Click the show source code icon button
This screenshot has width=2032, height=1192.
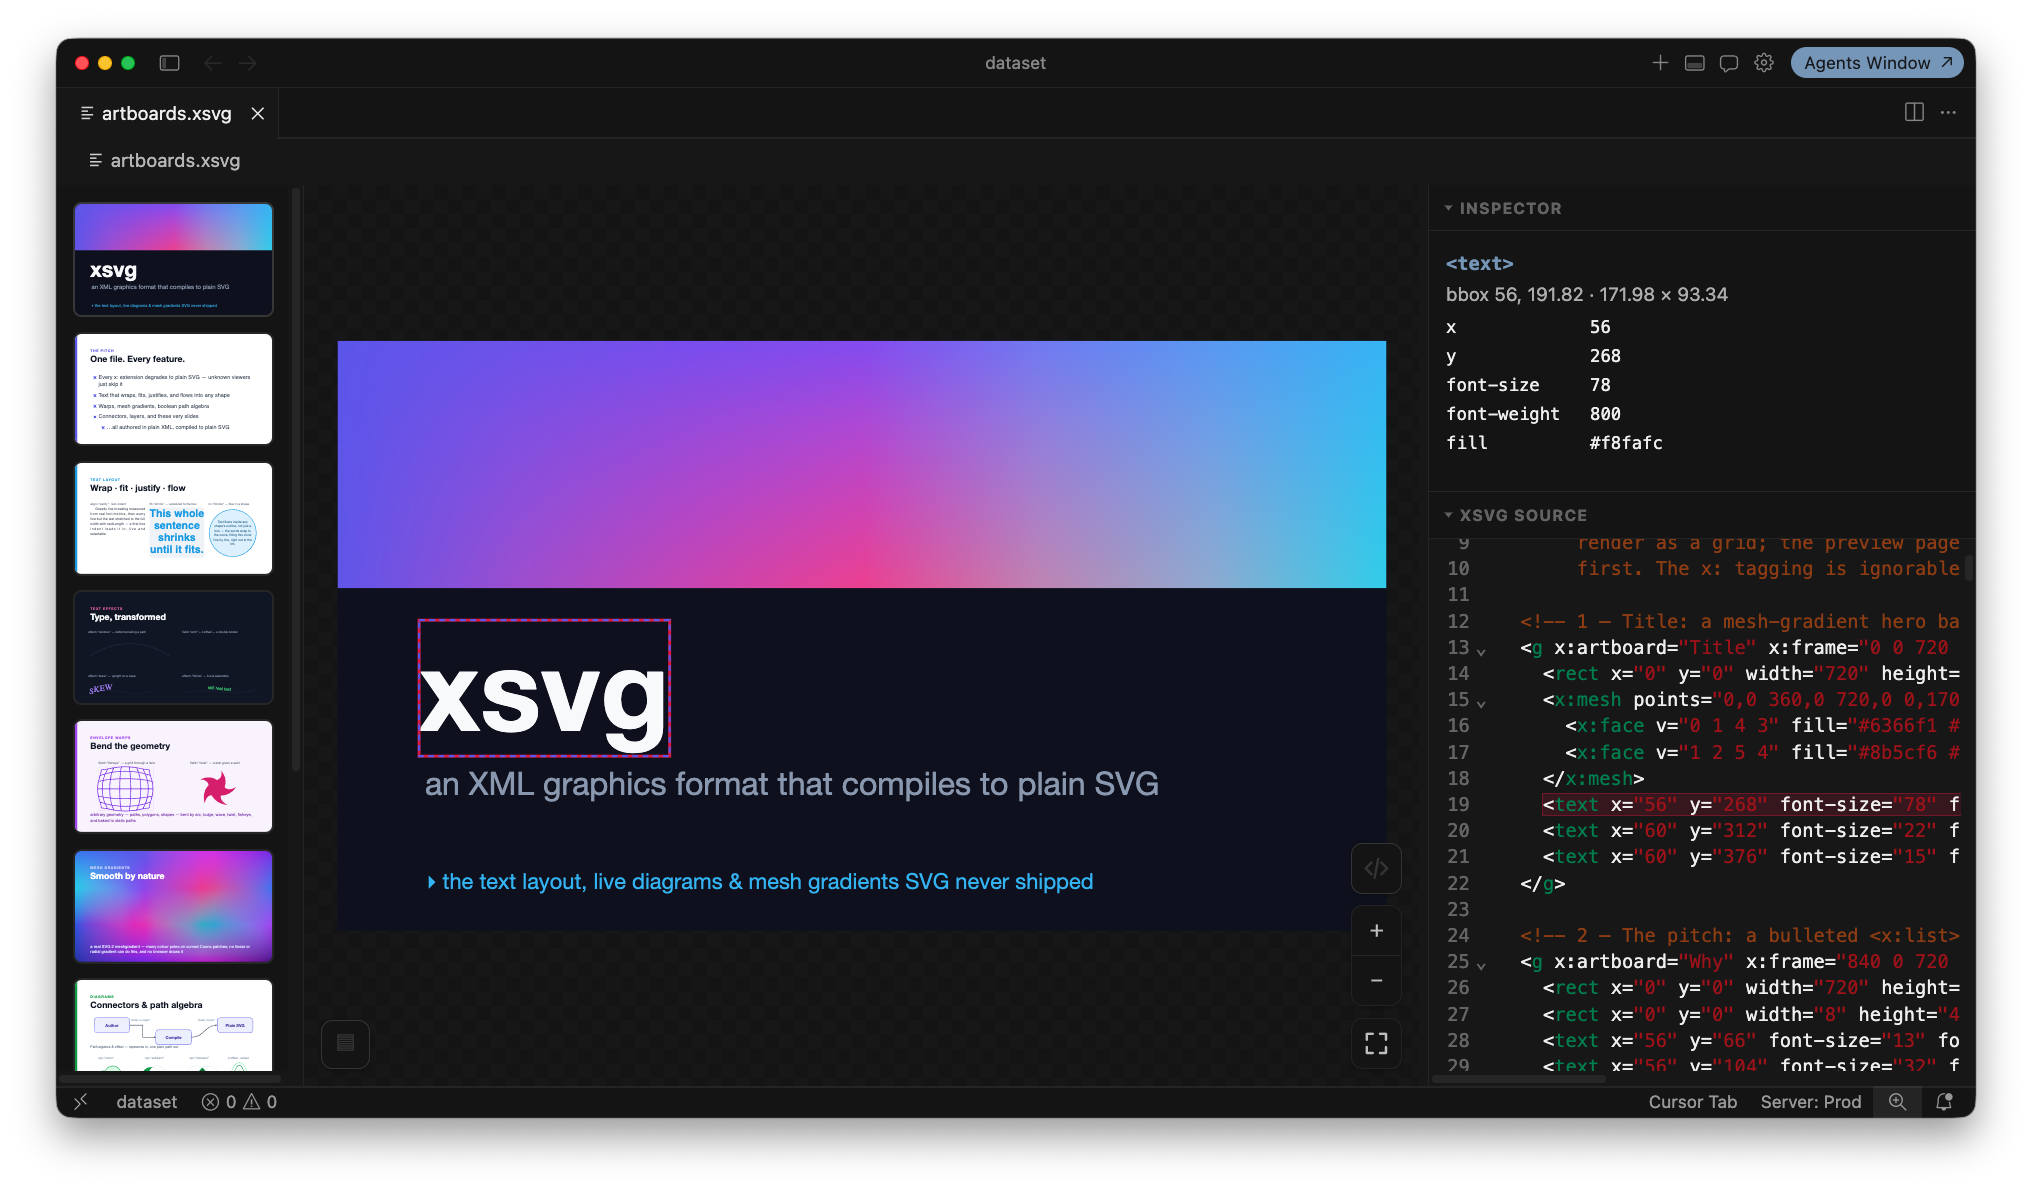click(x=1376, y=868)
